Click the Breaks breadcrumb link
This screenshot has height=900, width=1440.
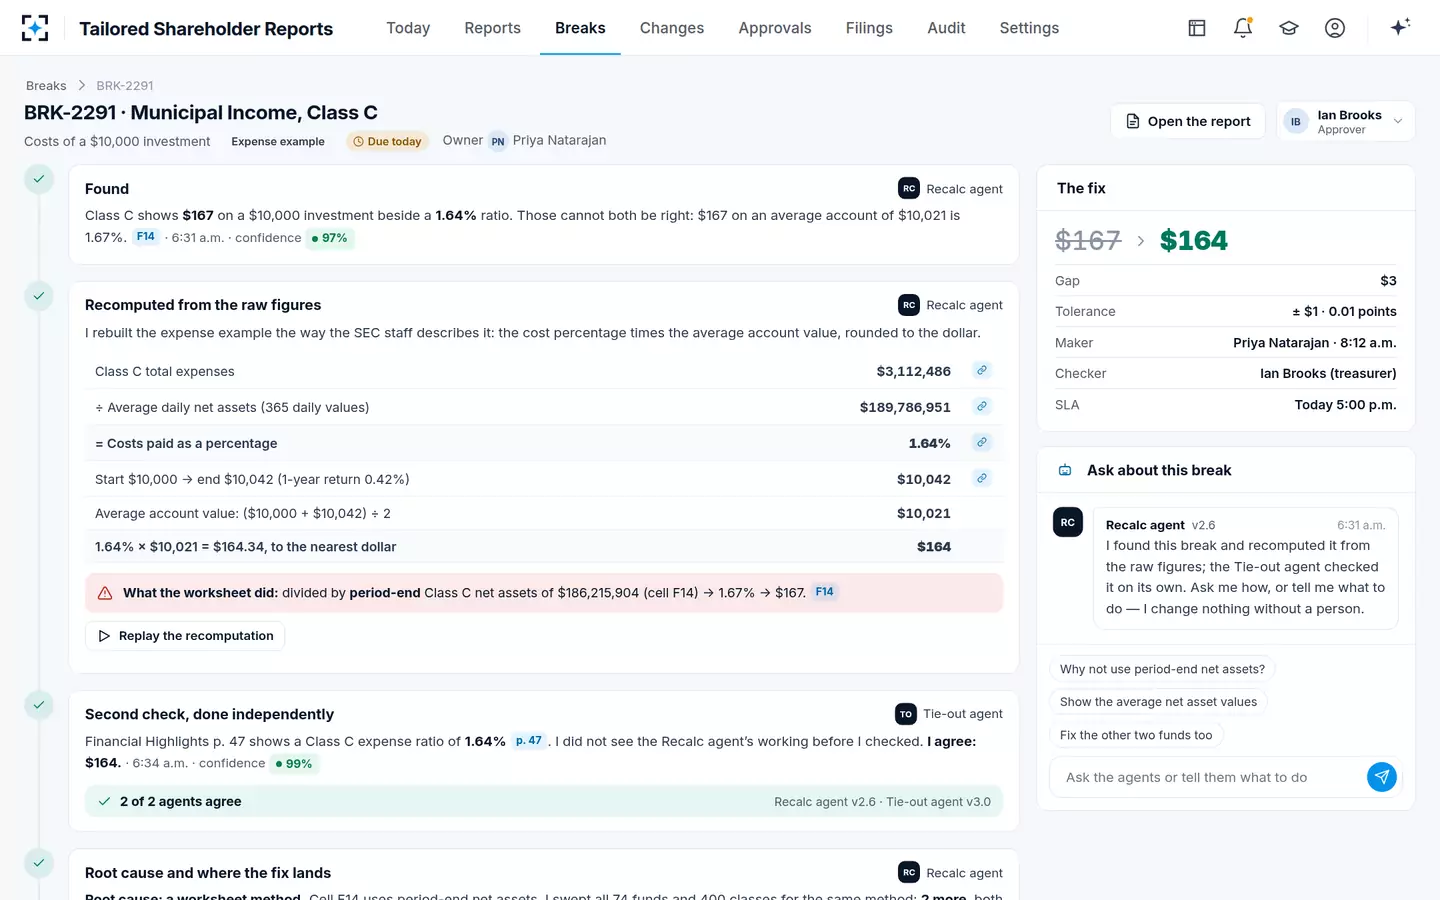(x=46, y=86)
